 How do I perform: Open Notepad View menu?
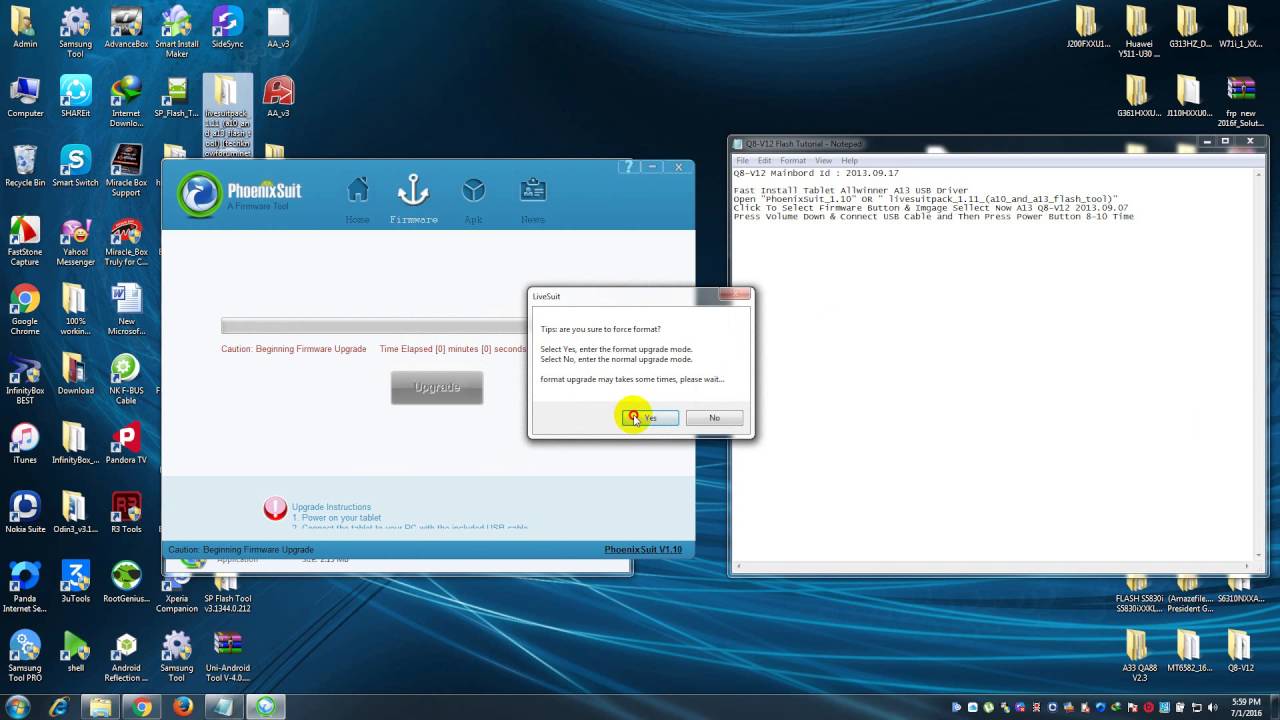[824, 160]
